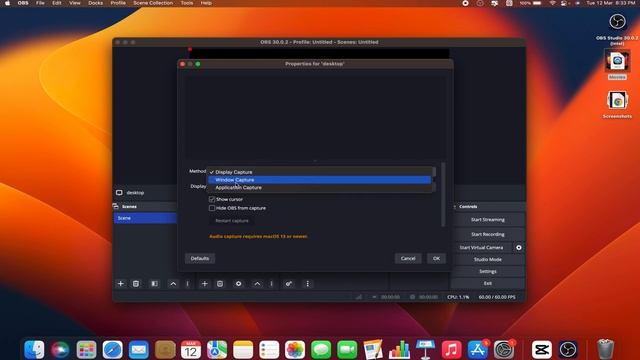Pick Application Capture in the Method list
The height and width of the screenshot is (360, 640).
point(320,188)
